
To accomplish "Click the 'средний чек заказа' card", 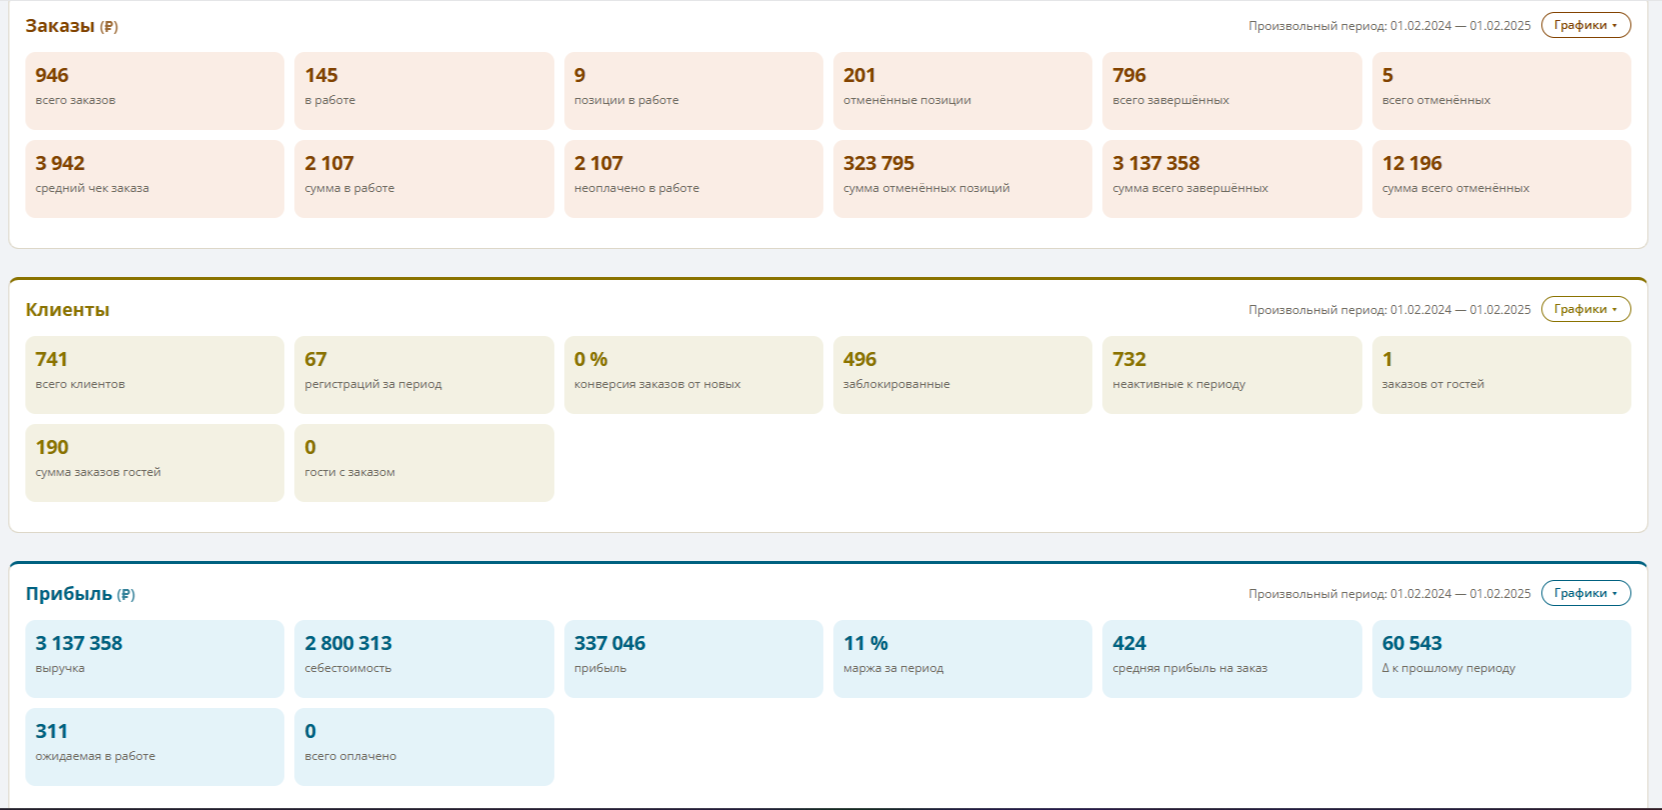I will [155, 179].
